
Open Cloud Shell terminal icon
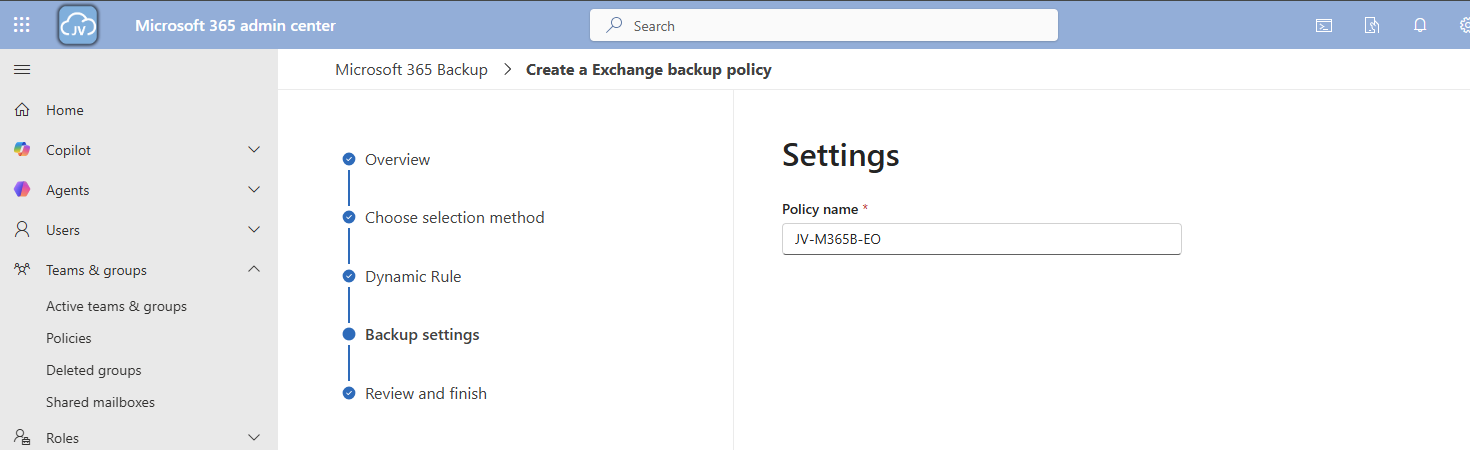[x=1323, y=26]
